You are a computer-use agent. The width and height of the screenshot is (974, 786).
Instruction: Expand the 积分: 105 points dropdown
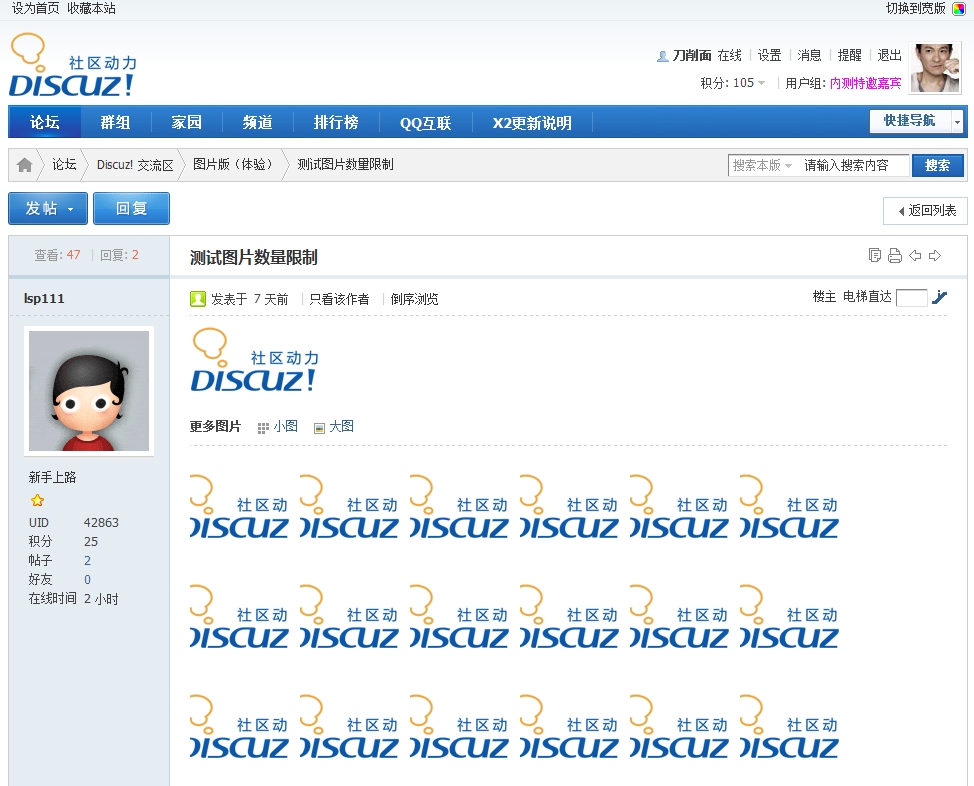[761, 83]
